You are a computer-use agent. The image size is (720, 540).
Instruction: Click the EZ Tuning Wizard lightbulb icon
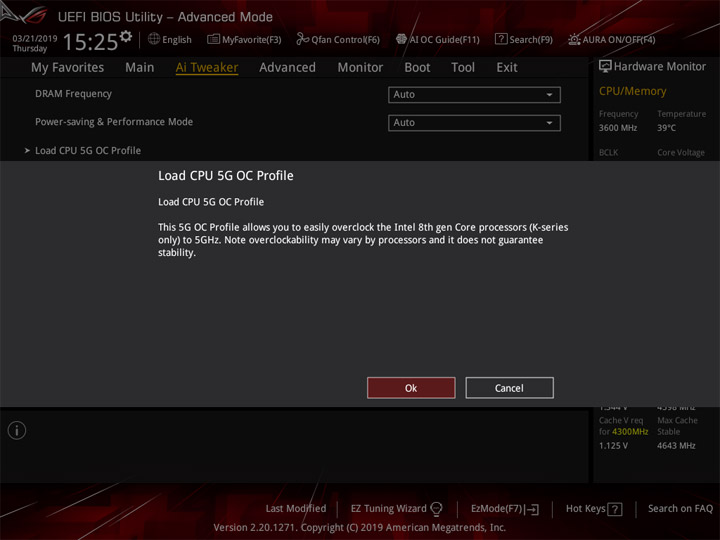436,509
